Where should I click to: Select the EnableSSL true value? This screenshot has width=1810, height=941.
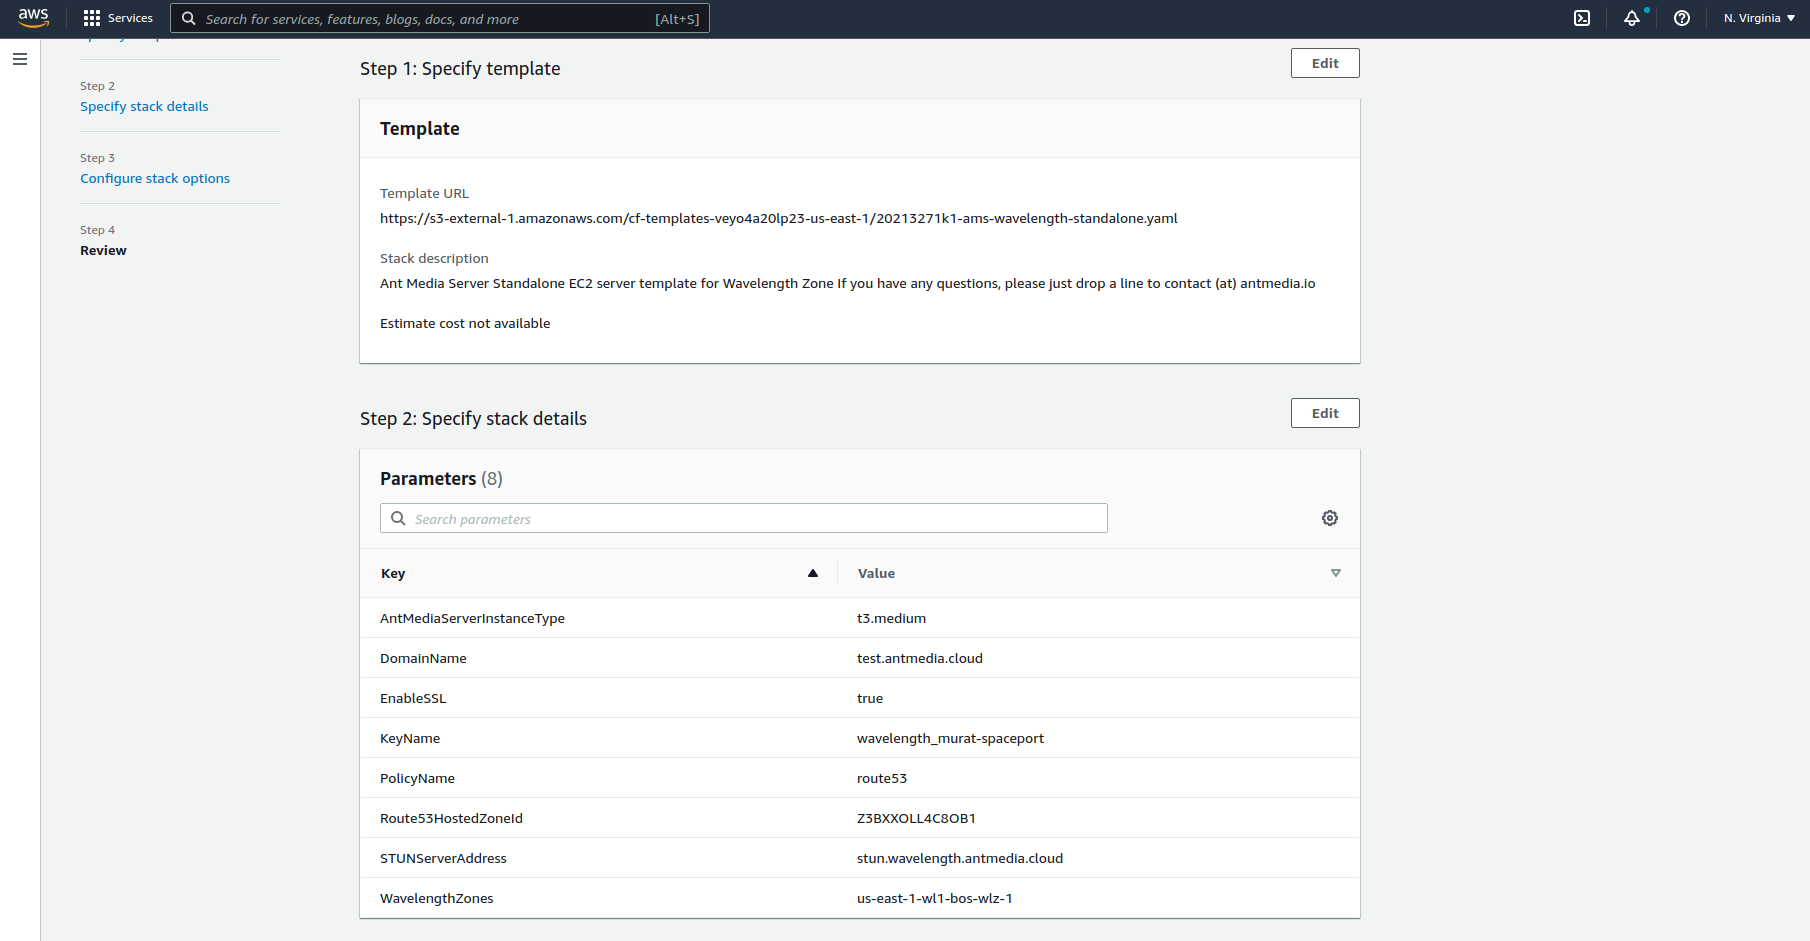pos(870,698)
